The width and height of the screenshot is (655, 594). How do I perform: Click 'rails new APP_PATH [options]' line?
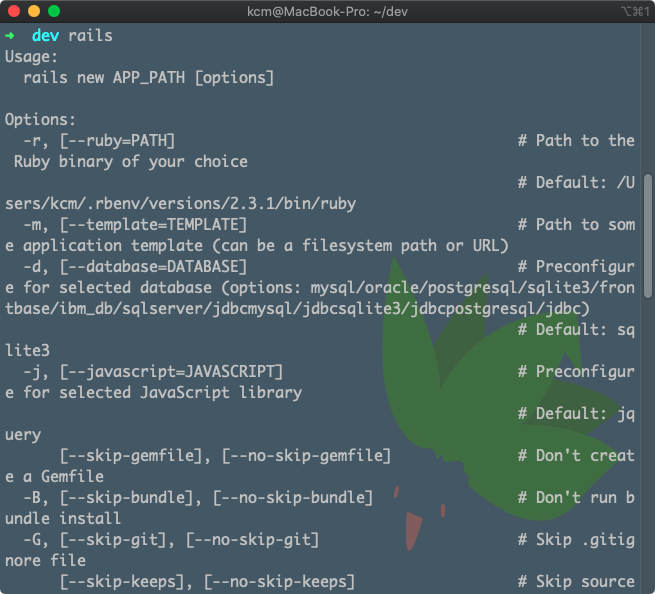point(148,78)
